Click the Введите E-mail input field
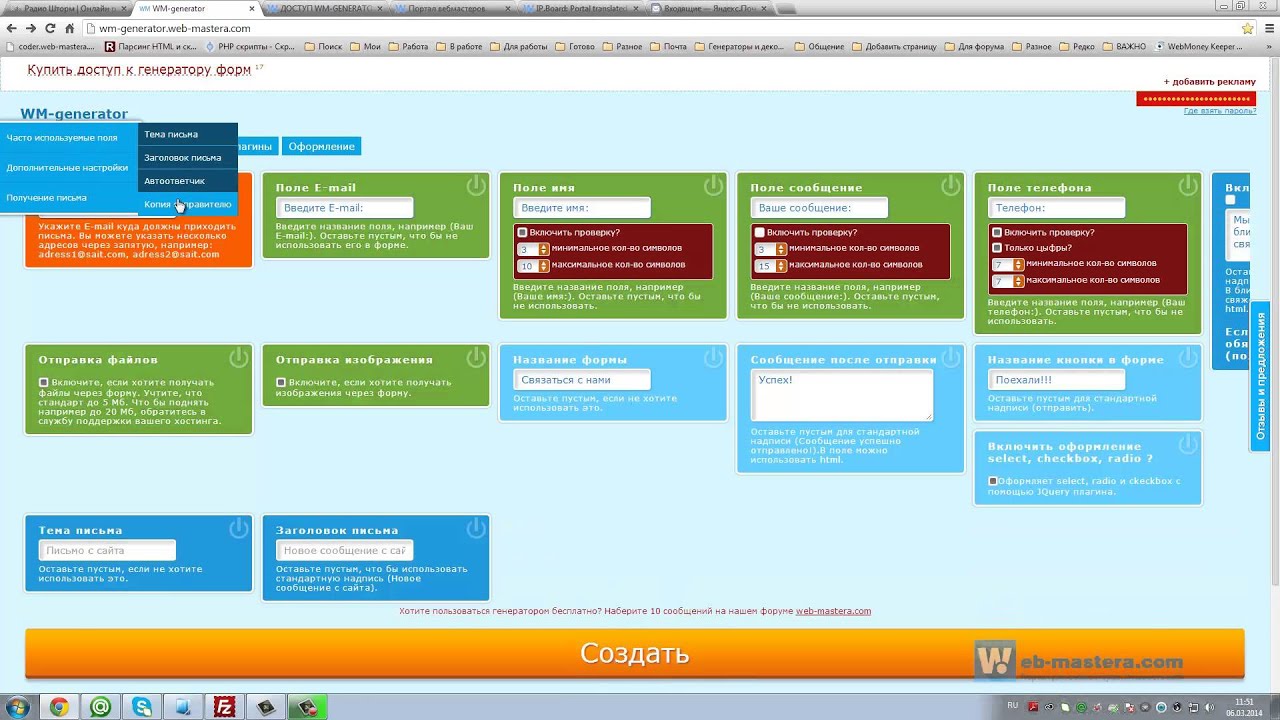This screenshot has height=720, width=1280. point(345,208)
